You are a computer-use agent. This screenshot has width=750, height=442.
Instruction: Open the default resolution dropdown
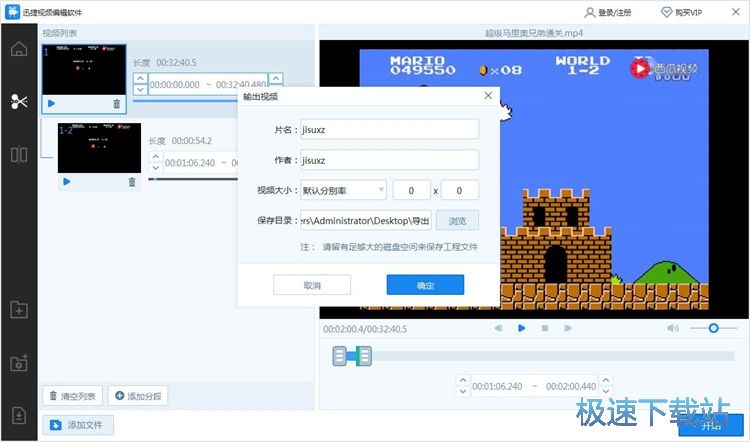[x=343, y=190]
